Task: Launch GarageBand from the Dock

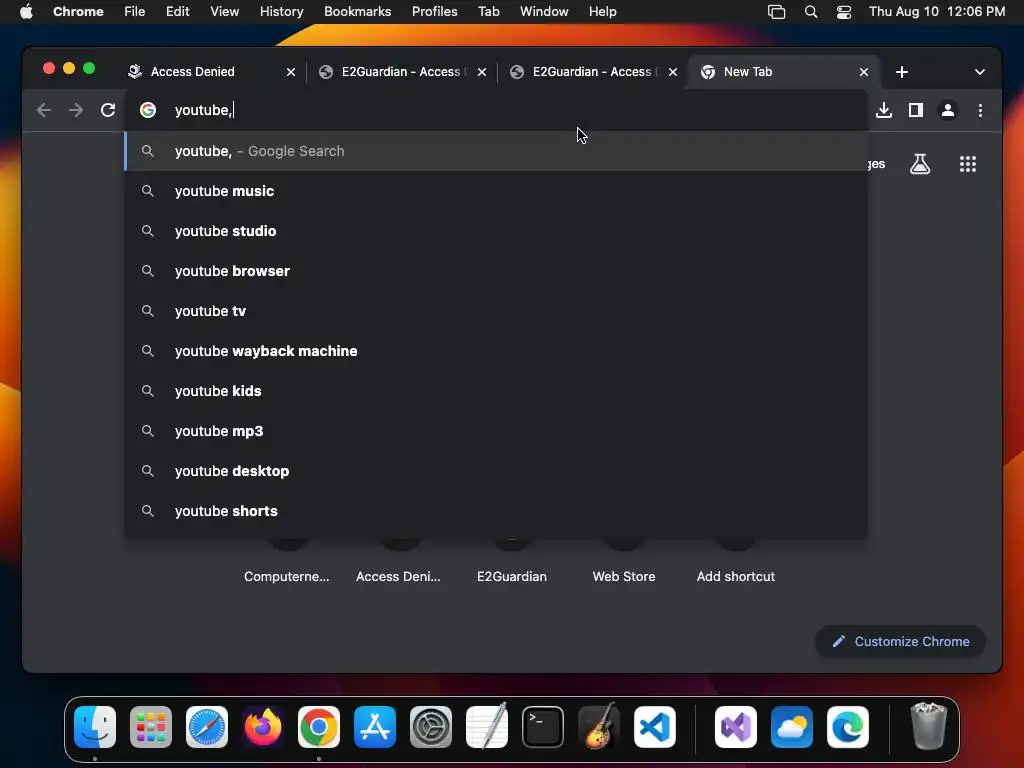Action: pos(598,726)
